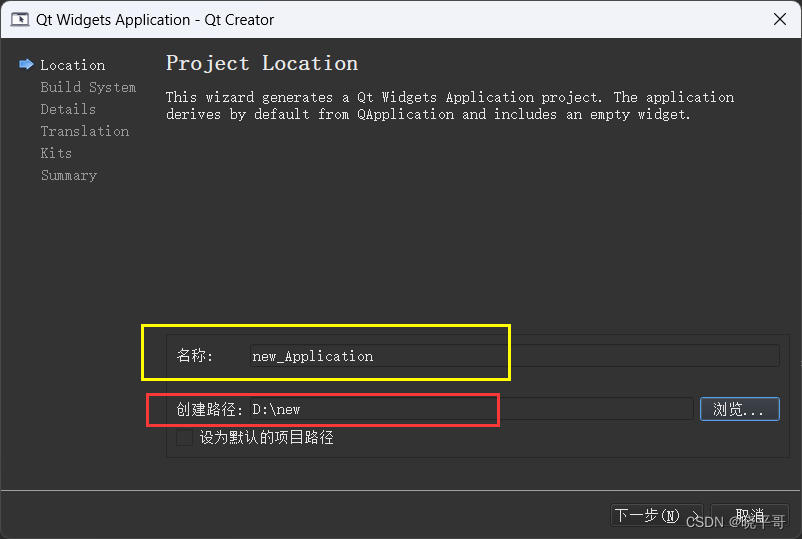Click the 创建路径: label
This screenshot has height=539, width=802.
(209, 409)
